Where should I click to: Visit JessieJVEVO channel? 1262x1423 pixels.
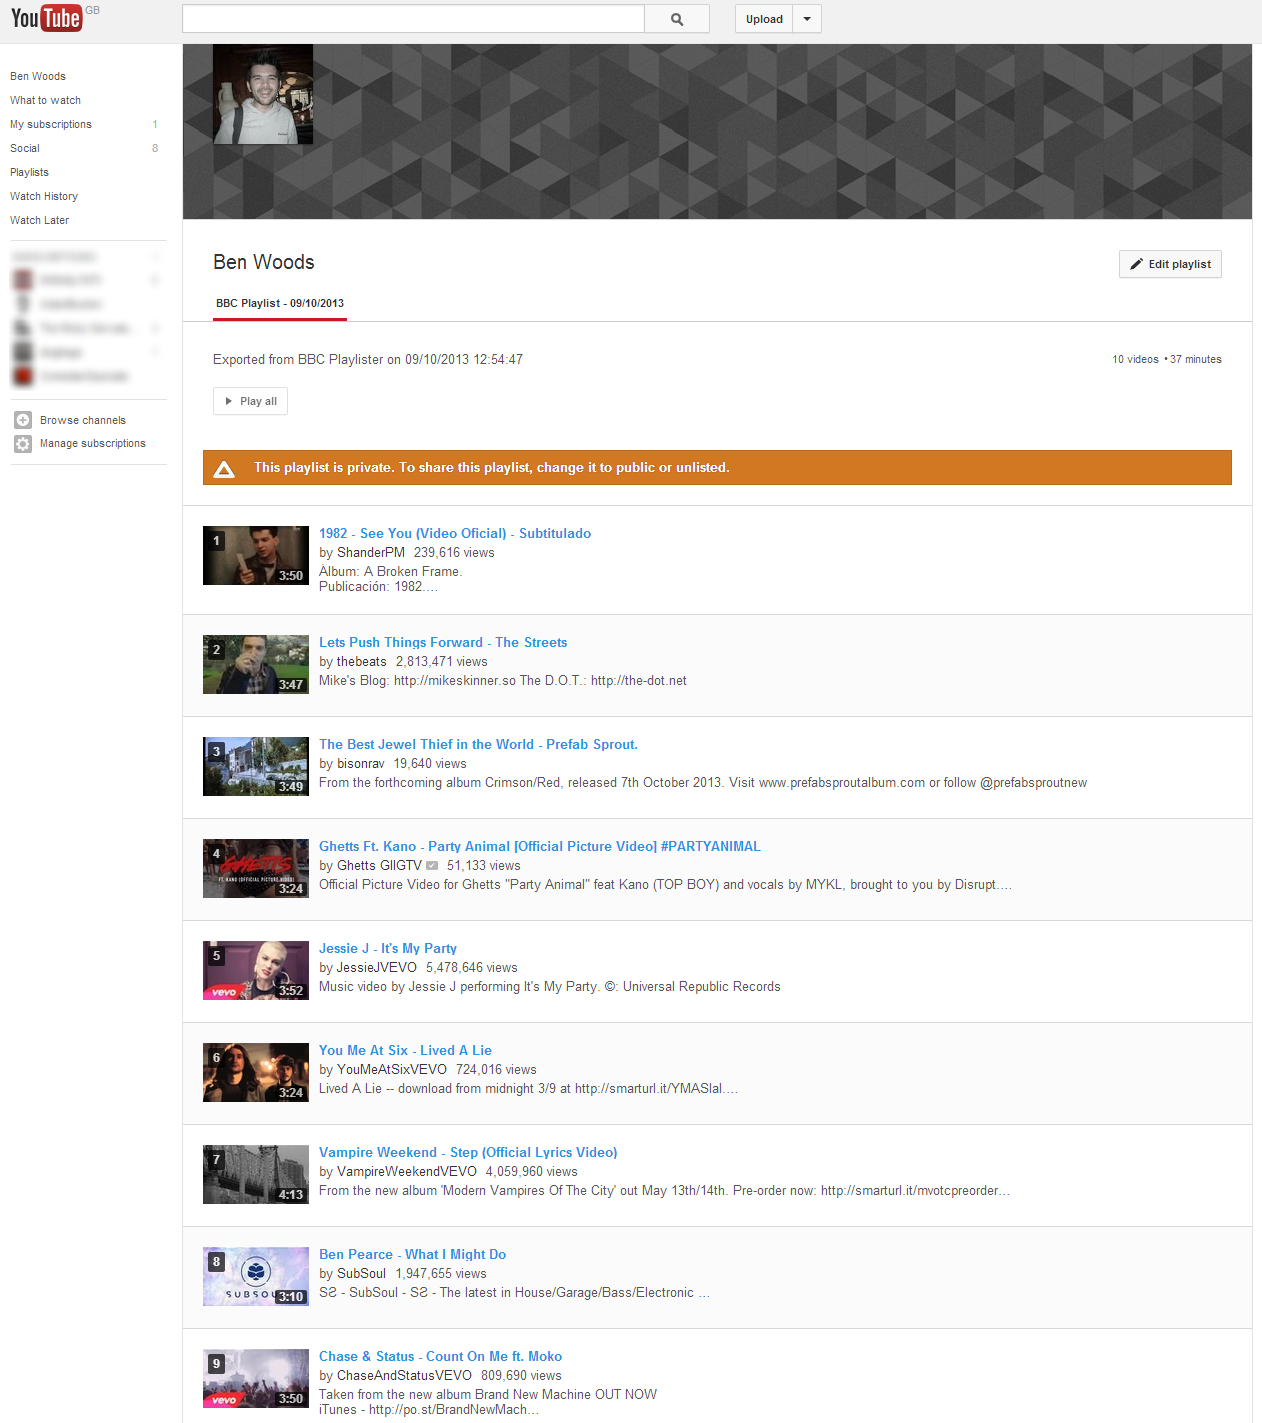point(377,967)
